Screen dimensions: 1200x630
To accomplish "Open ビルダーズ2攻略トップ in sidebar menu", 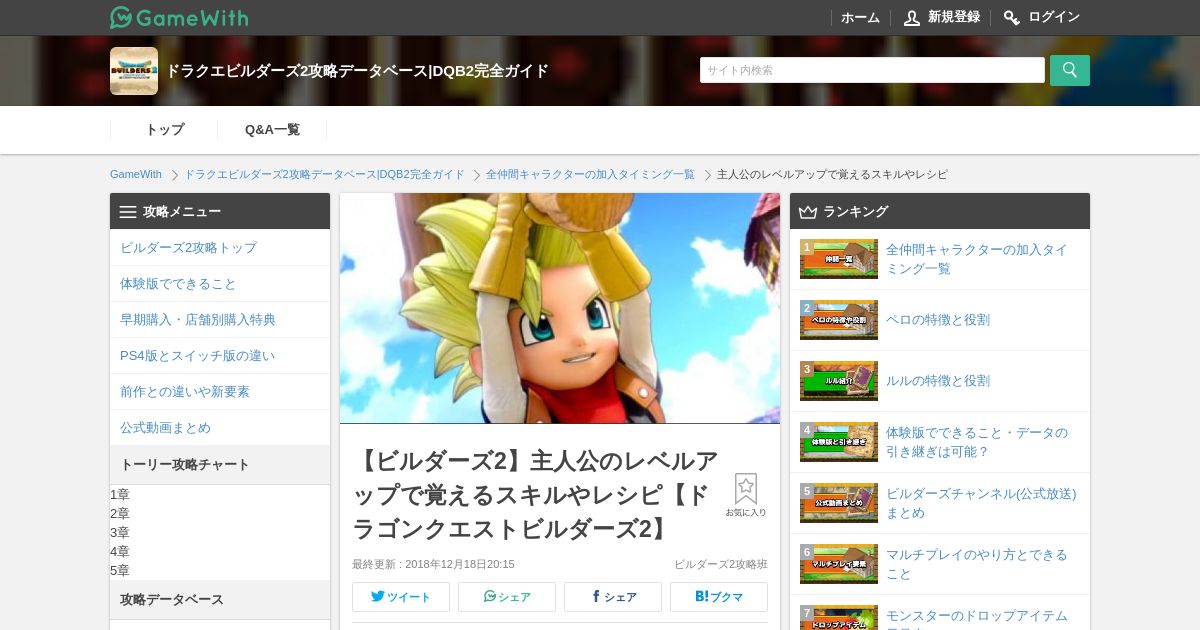I will (x=220, y=248).
